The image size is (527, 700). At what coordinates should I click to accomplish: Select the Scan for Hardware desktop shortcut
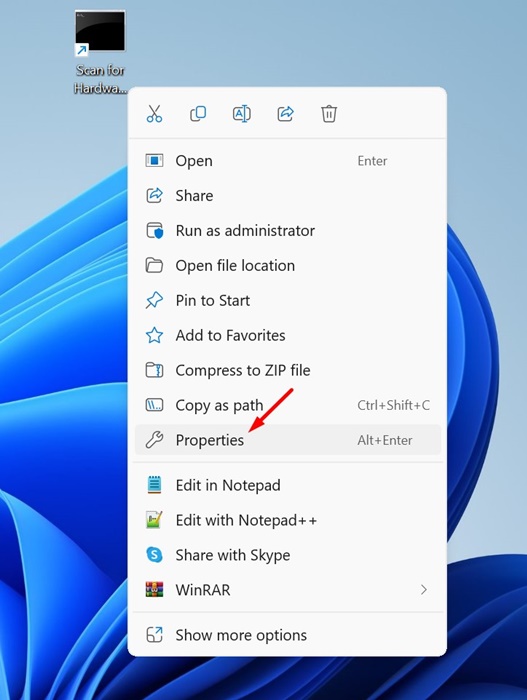click(x=100, y=51)
